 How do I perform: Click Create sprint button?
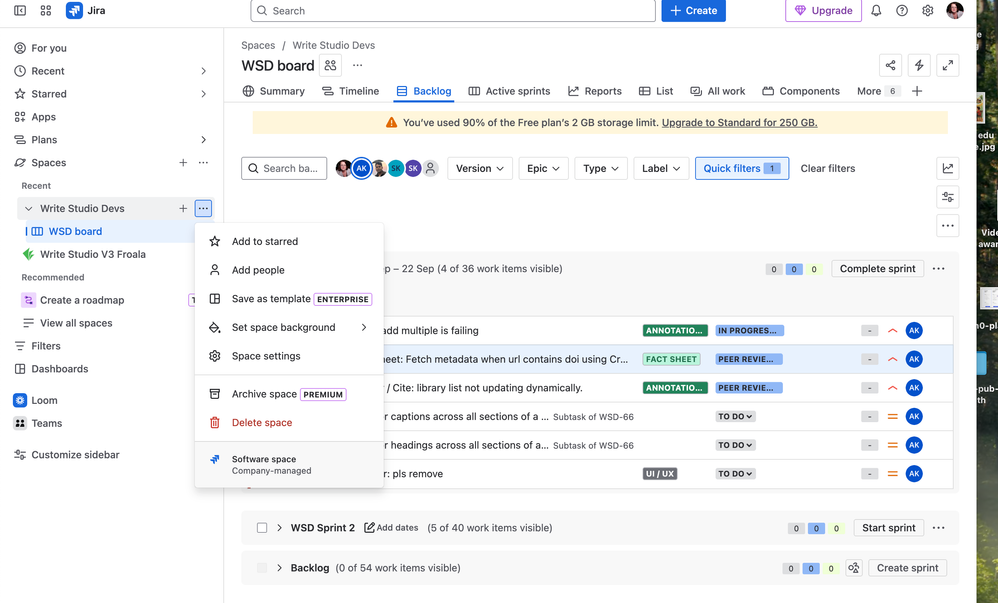907,568
